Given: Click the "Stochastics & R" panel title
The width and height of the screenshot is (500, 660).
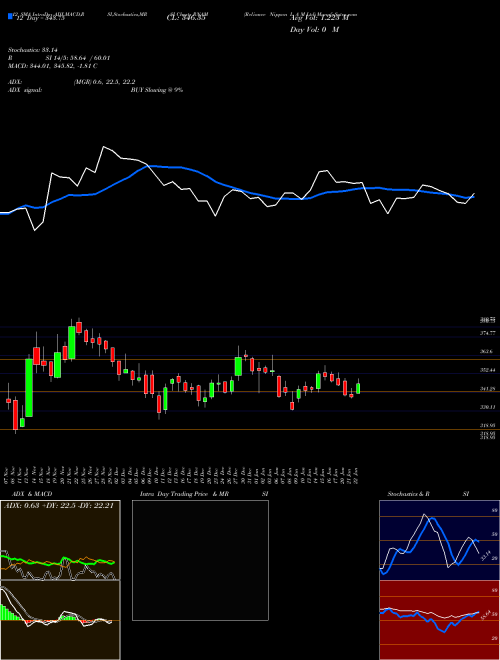Looking at the screenshot, I should coord(409,494).
